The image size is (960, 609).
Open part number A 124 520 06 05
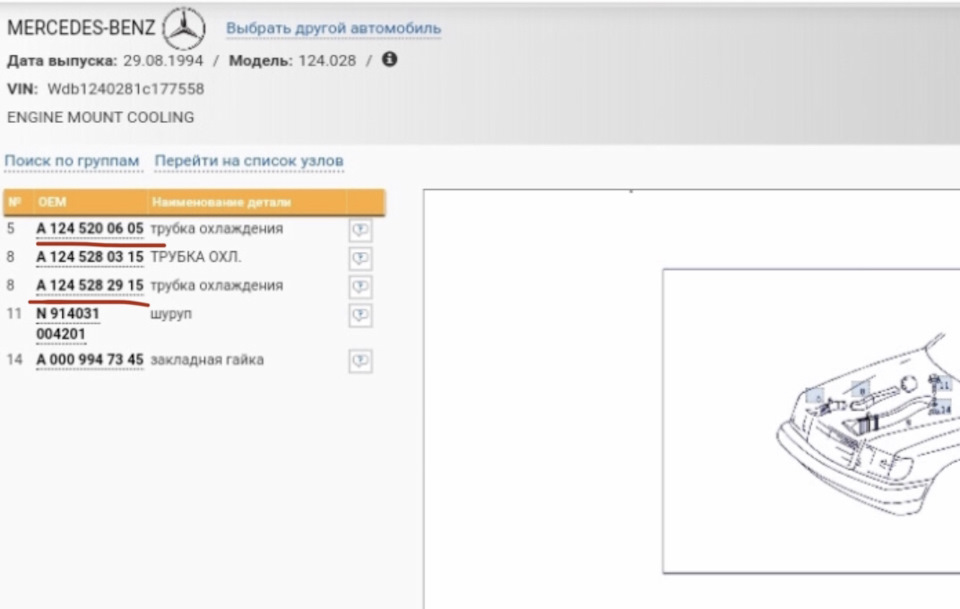tap(90, 228)
